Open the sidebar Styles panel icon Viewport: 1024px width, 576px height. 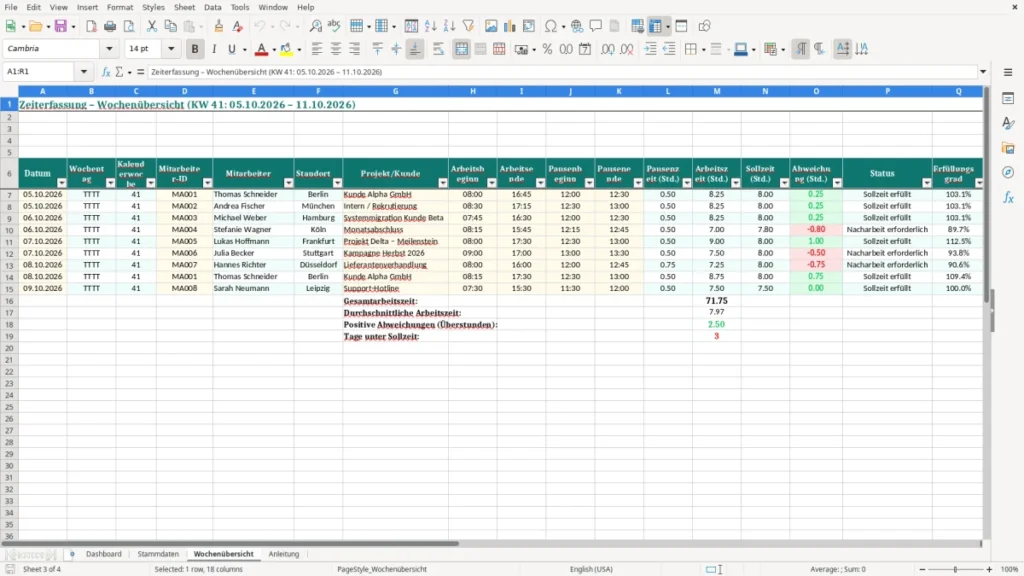click(x=1008, y=123)
